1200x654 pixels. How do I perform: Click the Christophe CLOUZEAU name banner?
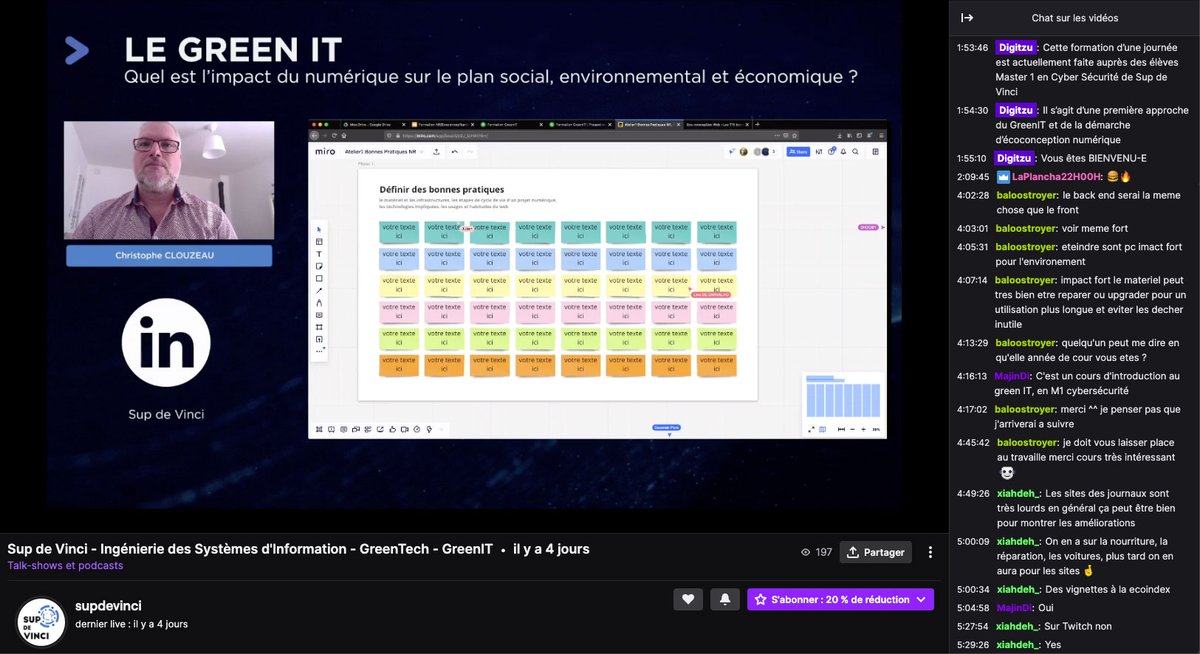[169, 256]
